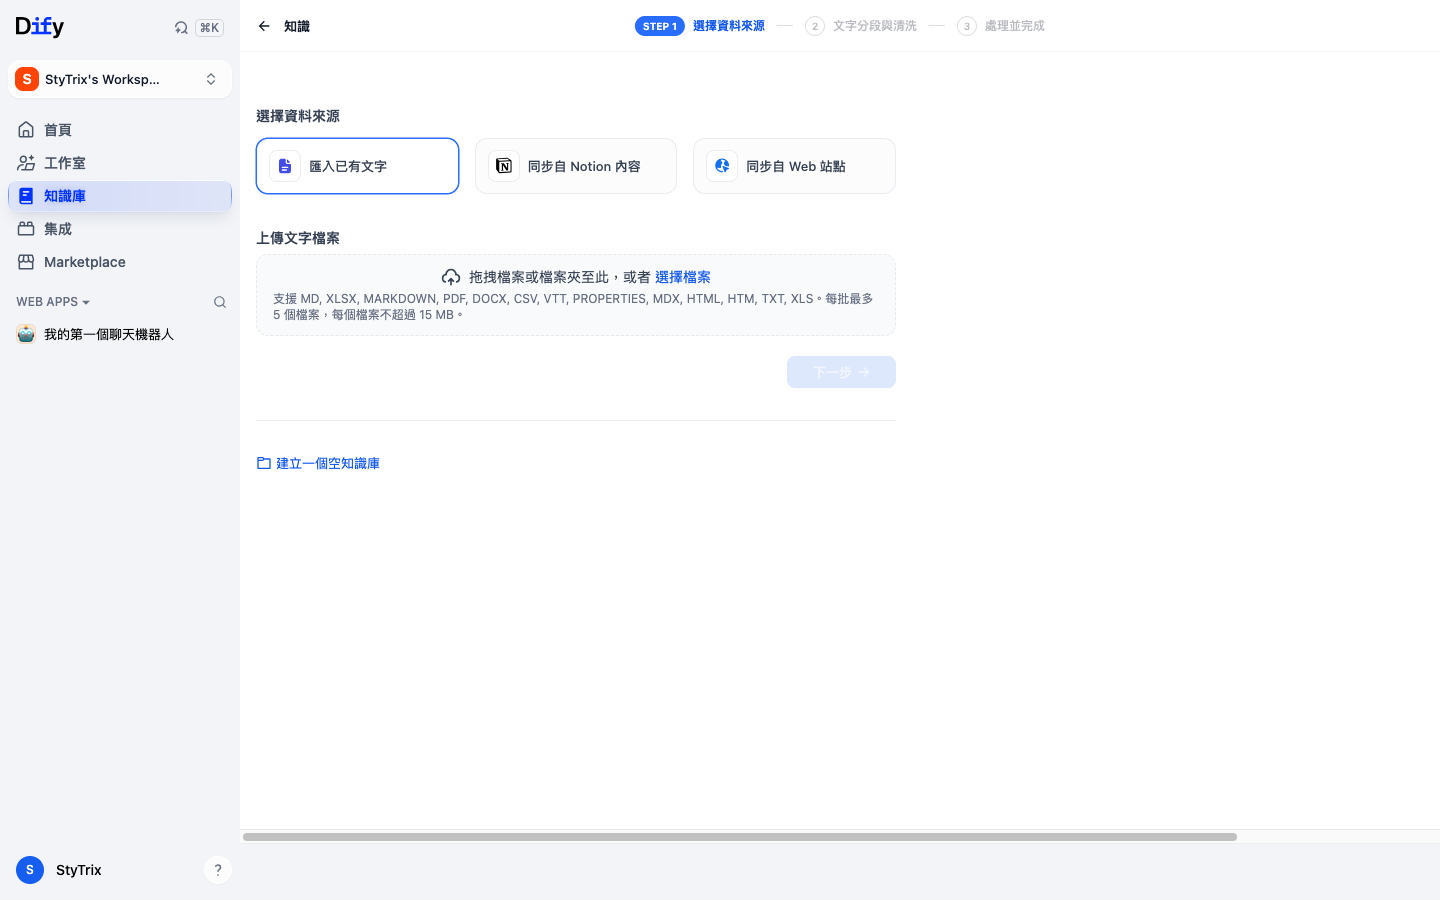Open Marketplace in the sidebar
Viewport: 1440px width, 900px height.
click(x=120, y=262)
